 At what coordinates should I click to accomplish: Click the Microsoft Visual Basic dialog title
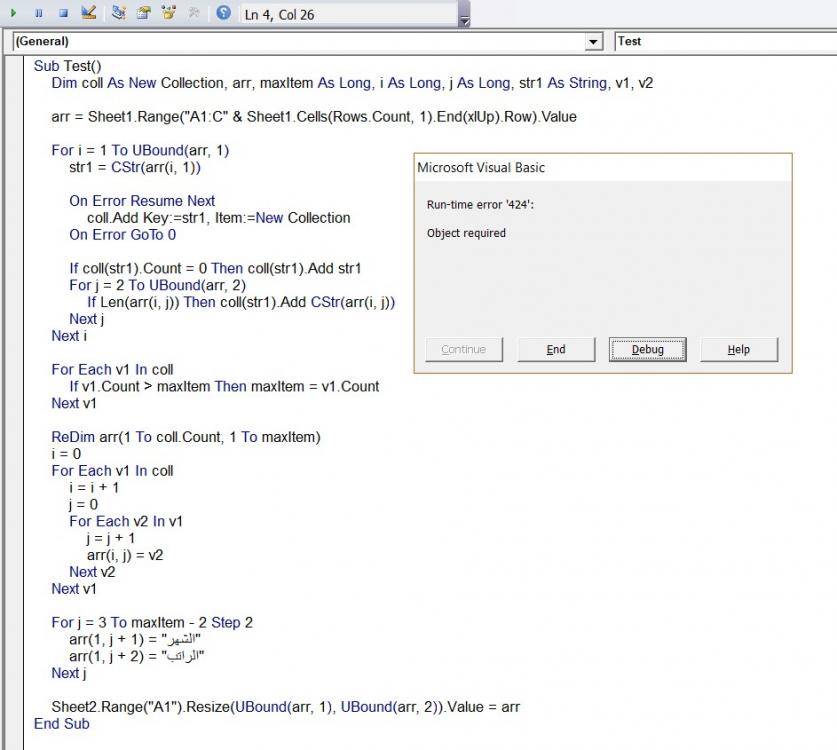coord(481,168)
